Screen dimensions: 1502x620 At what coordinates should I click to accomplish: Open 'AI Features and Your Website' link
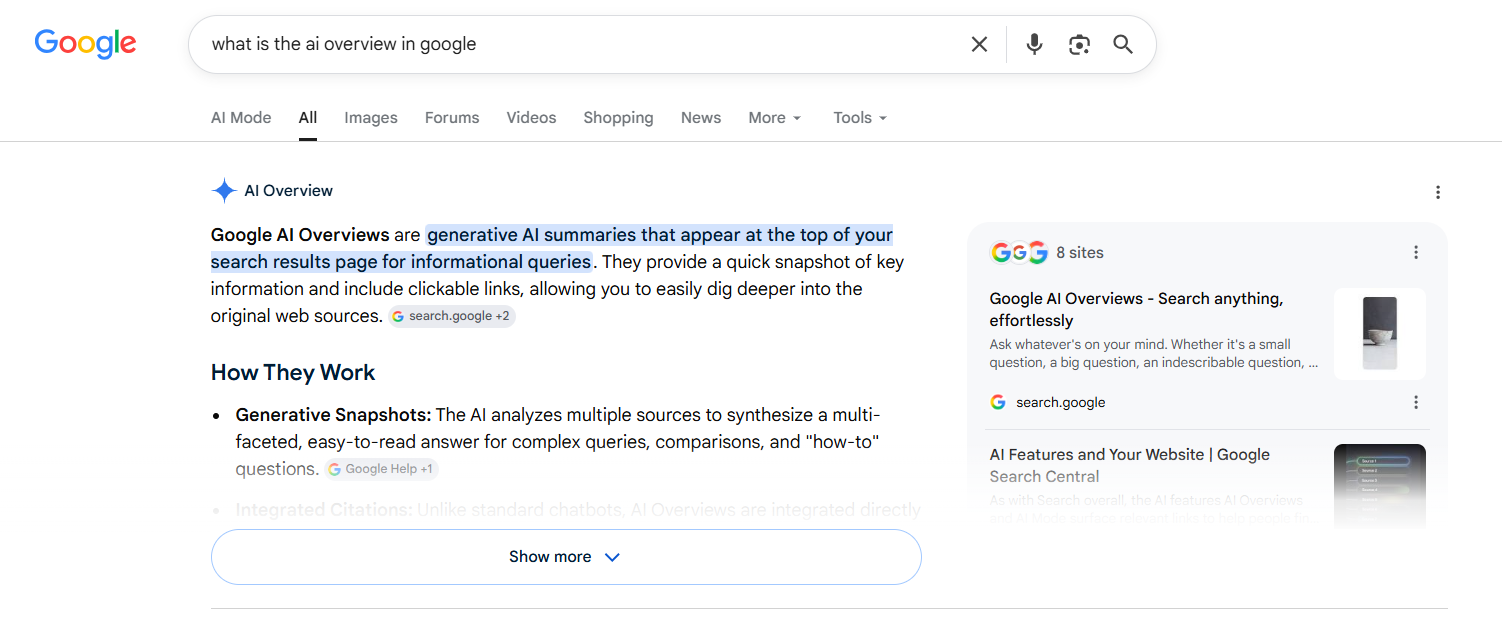pyautogui.click(x=1129, y=465)
